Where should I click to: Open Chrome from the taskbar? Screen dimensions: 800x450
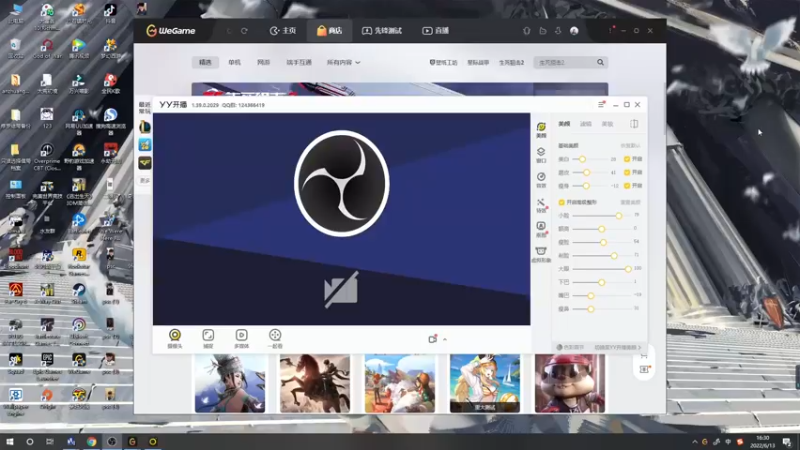[91, 441]
